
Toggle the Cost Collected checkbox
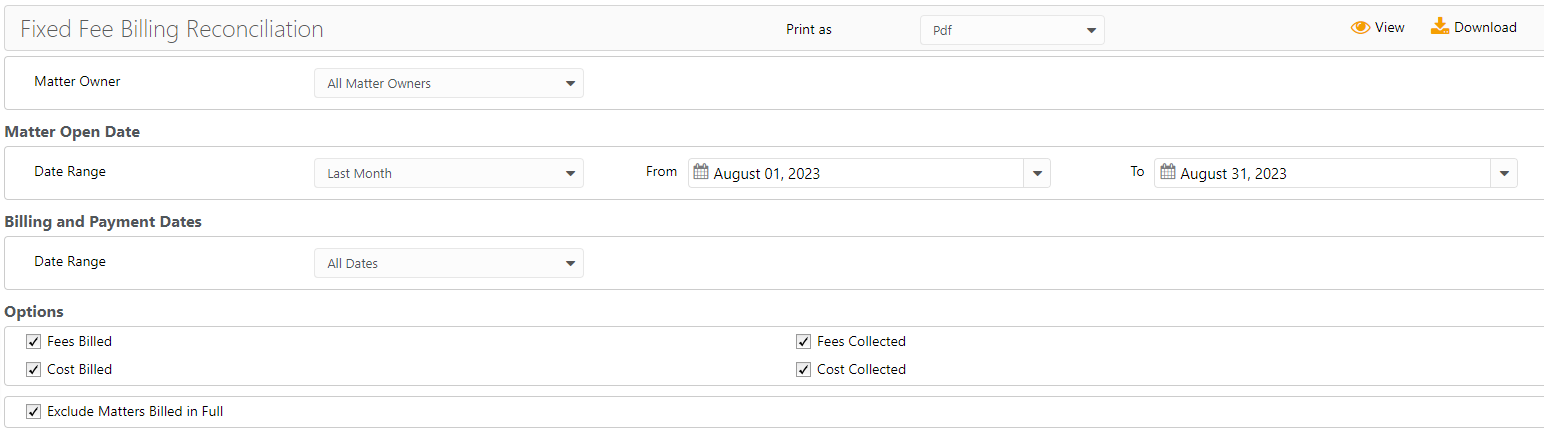(x=803, y=370)
